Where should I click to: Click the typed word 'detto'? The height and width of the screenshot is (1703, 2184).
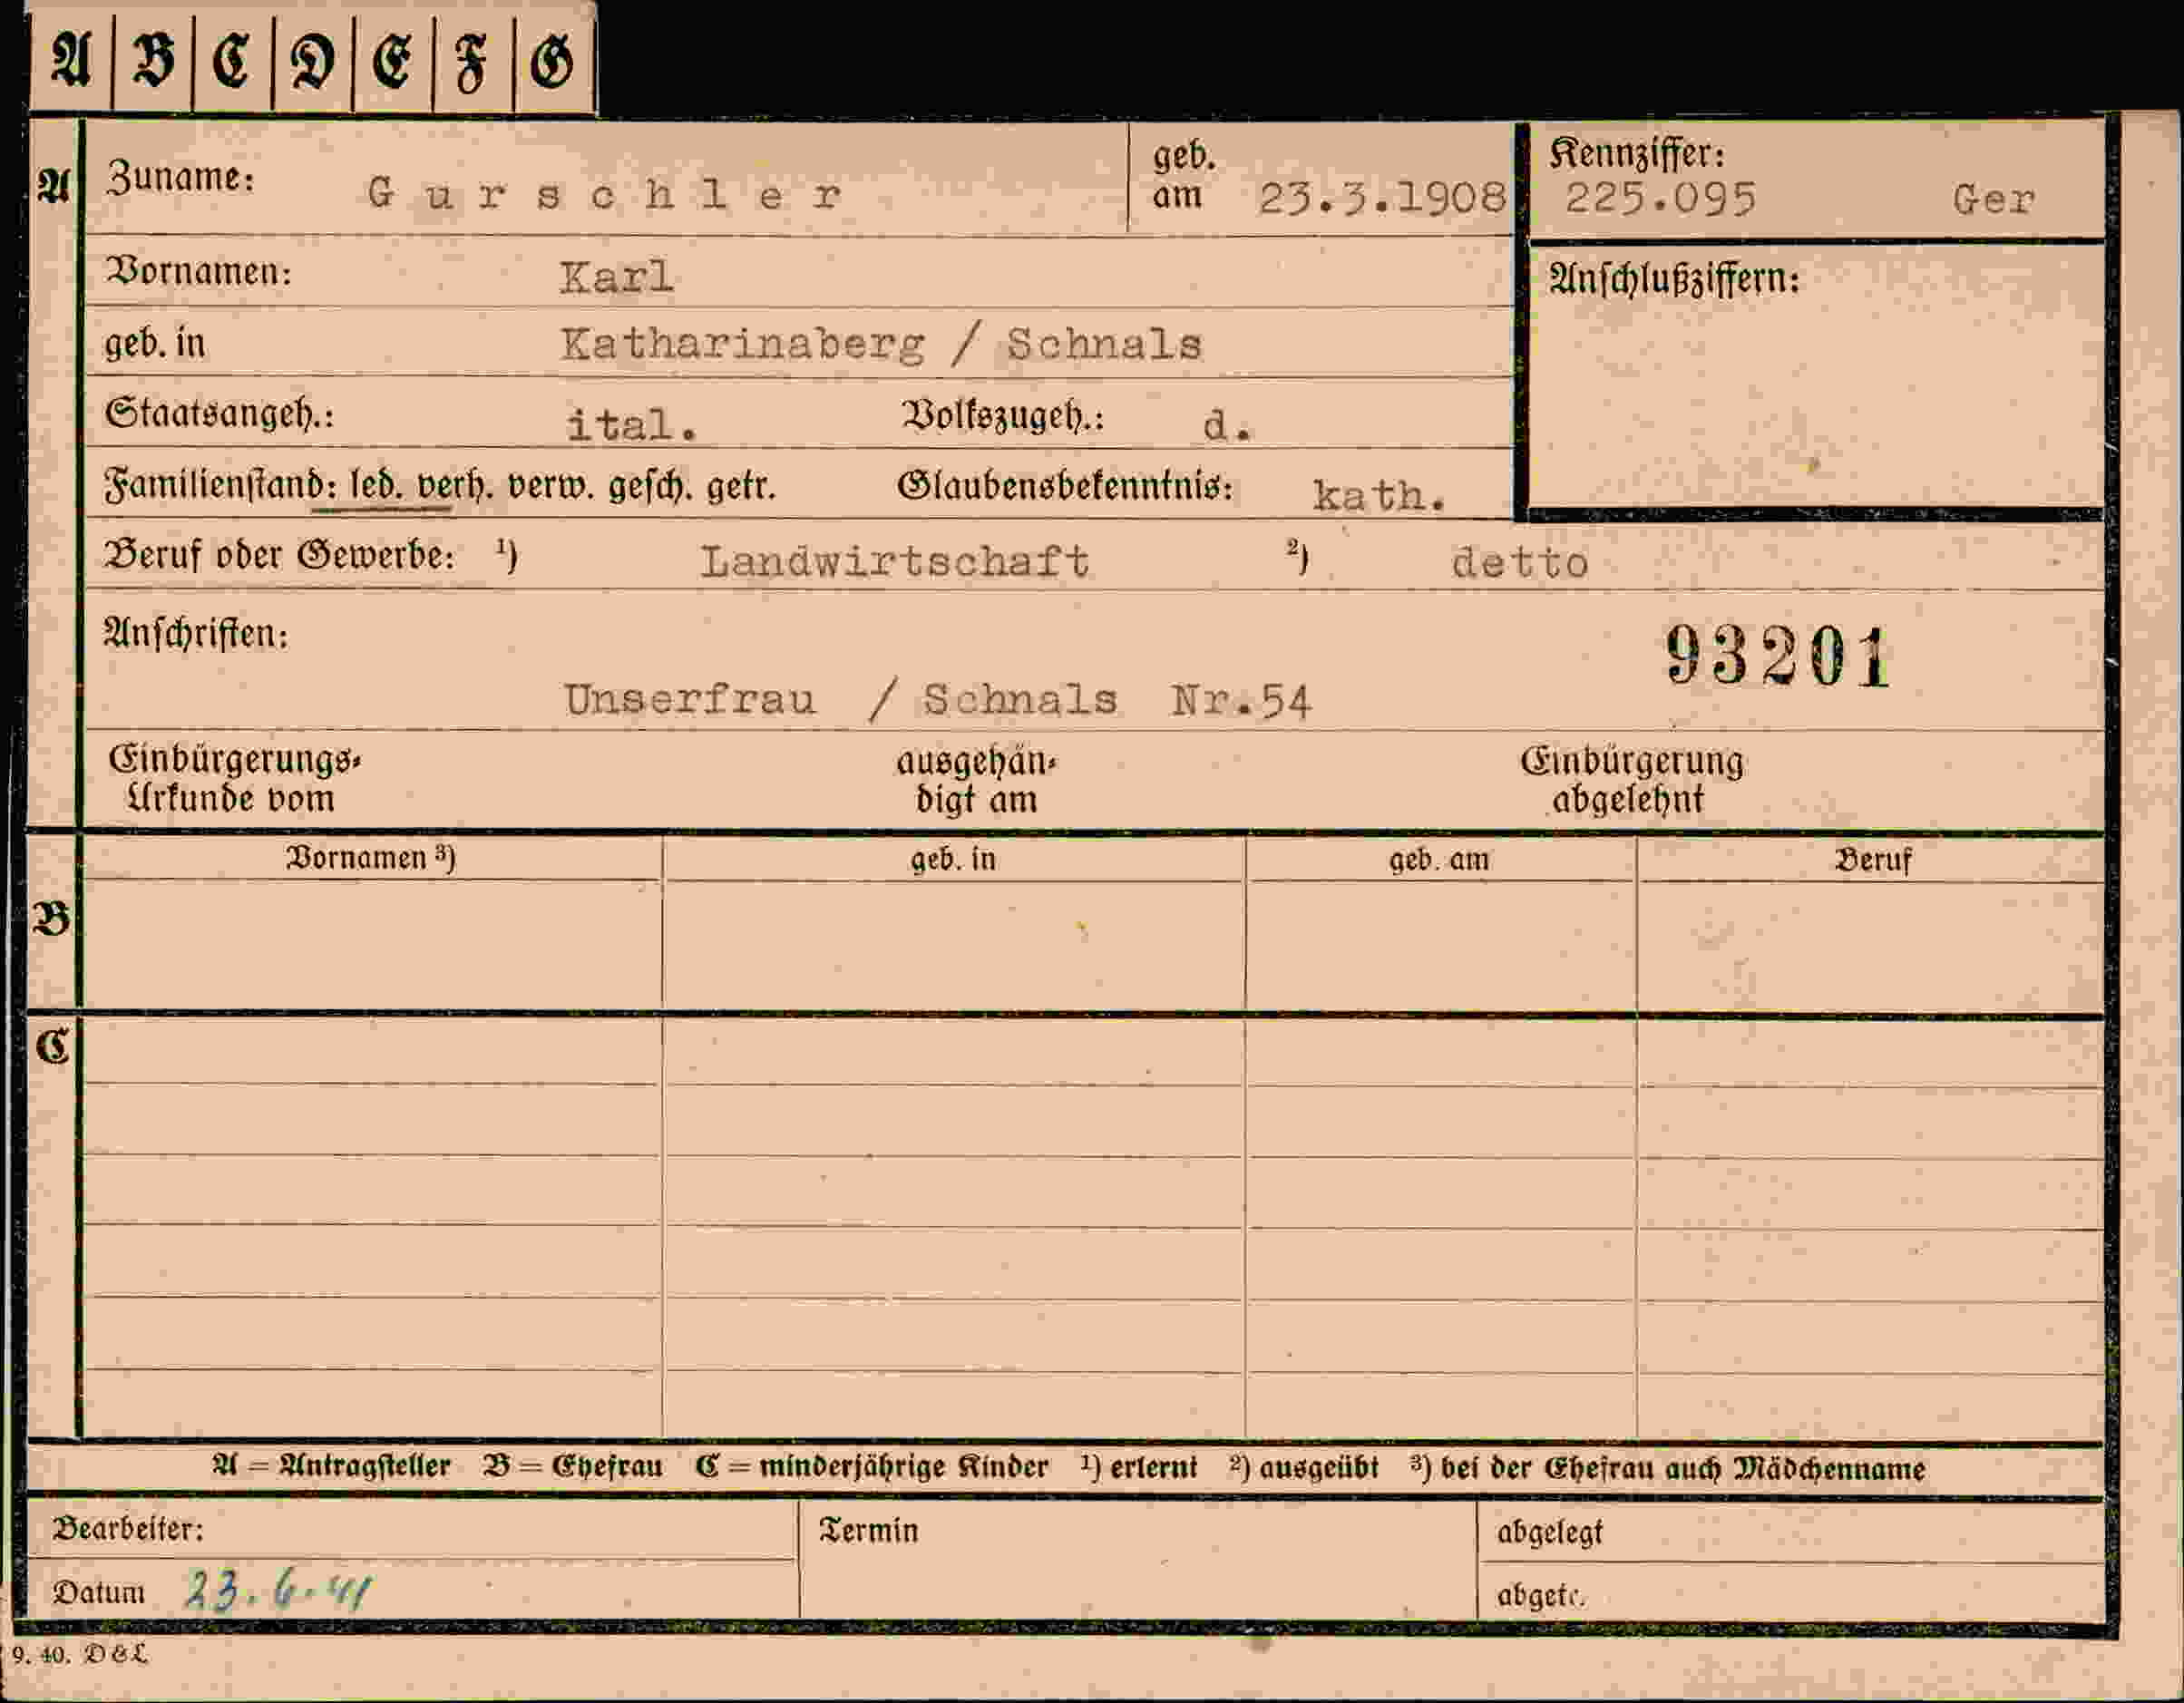coord(1520,563)
